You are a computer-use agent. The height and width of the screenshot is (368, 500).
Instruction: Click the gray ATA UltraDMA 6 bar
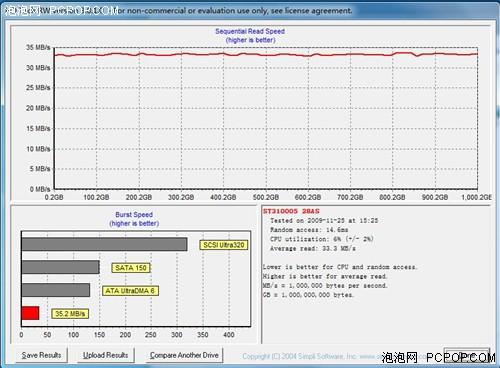(x=56, y=290)
